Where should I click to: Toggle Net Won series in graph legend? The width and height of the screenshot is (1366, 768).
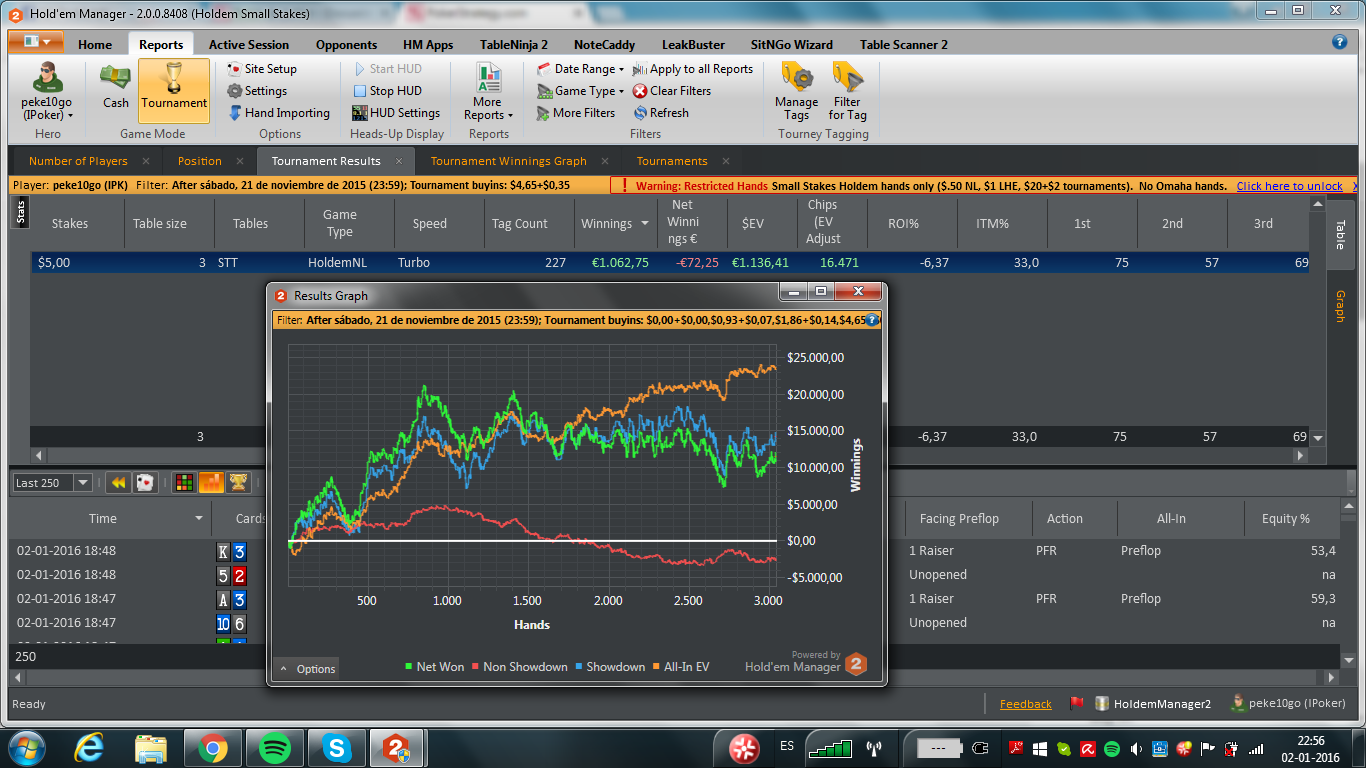pos(434,667)
